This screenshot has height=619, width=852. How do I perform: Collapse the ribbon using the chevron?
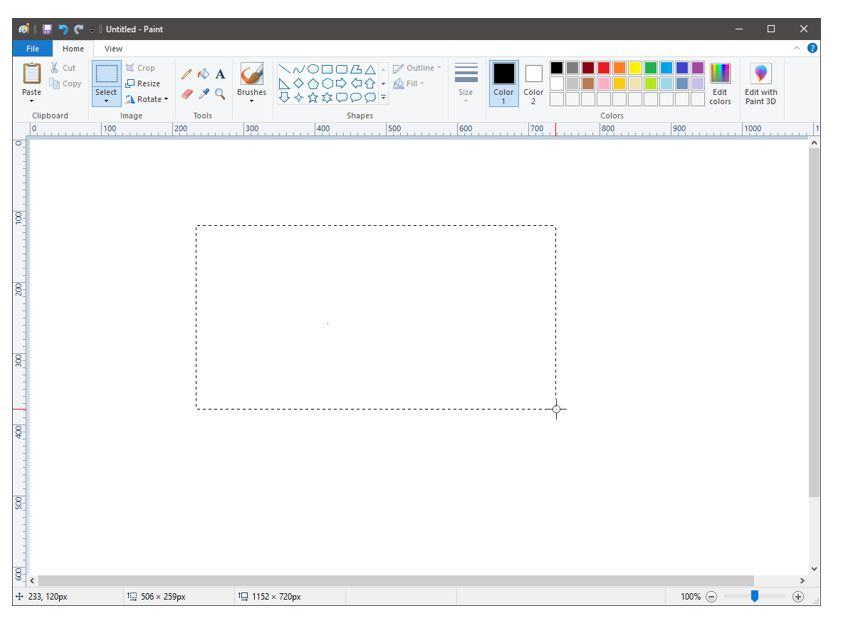(797, 48)
